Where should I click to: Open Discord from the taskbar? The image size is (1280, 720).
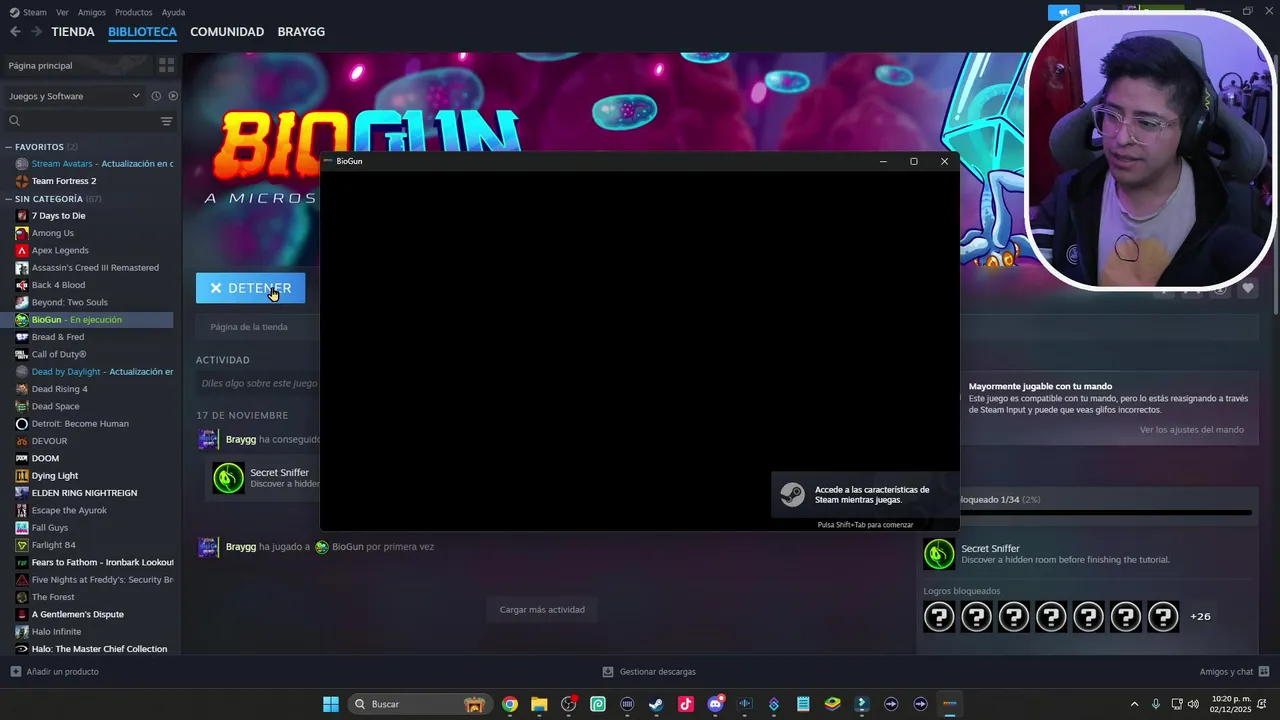715,704
